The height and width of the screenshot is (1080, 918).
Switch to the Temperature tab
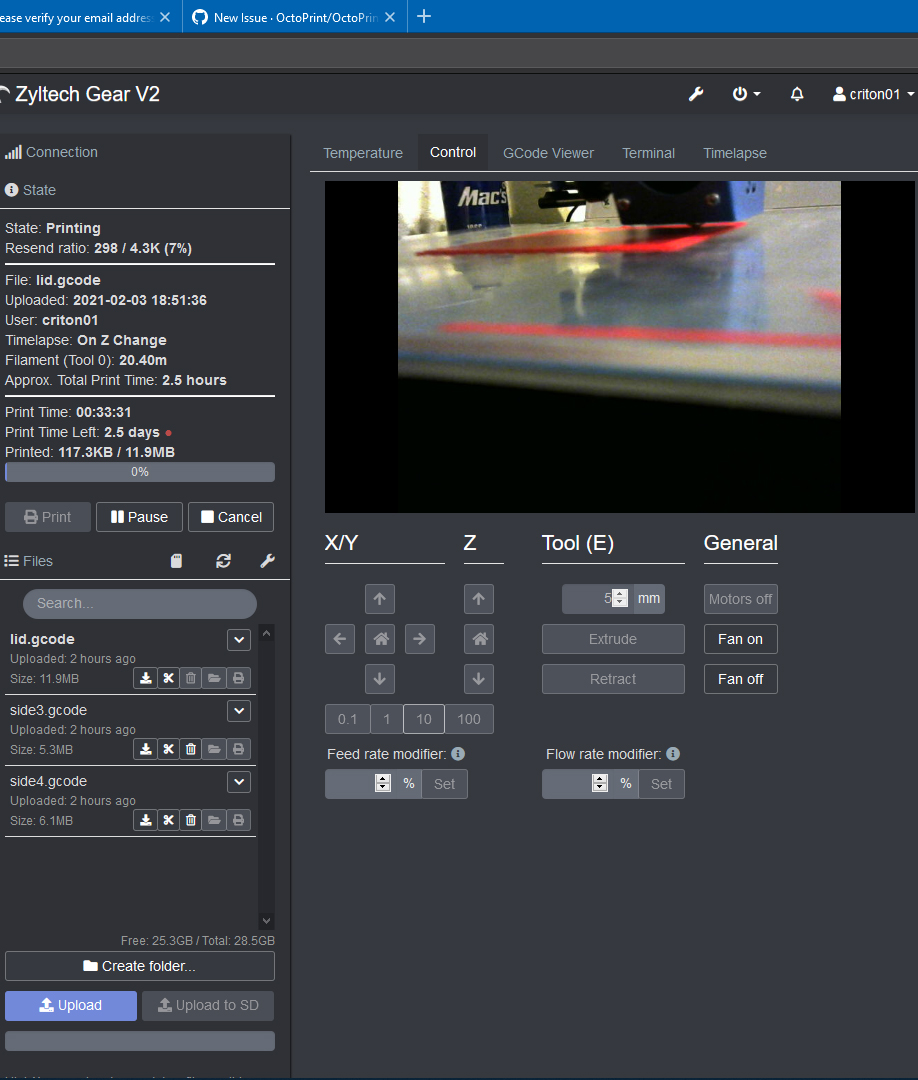(x=363, y=153)
